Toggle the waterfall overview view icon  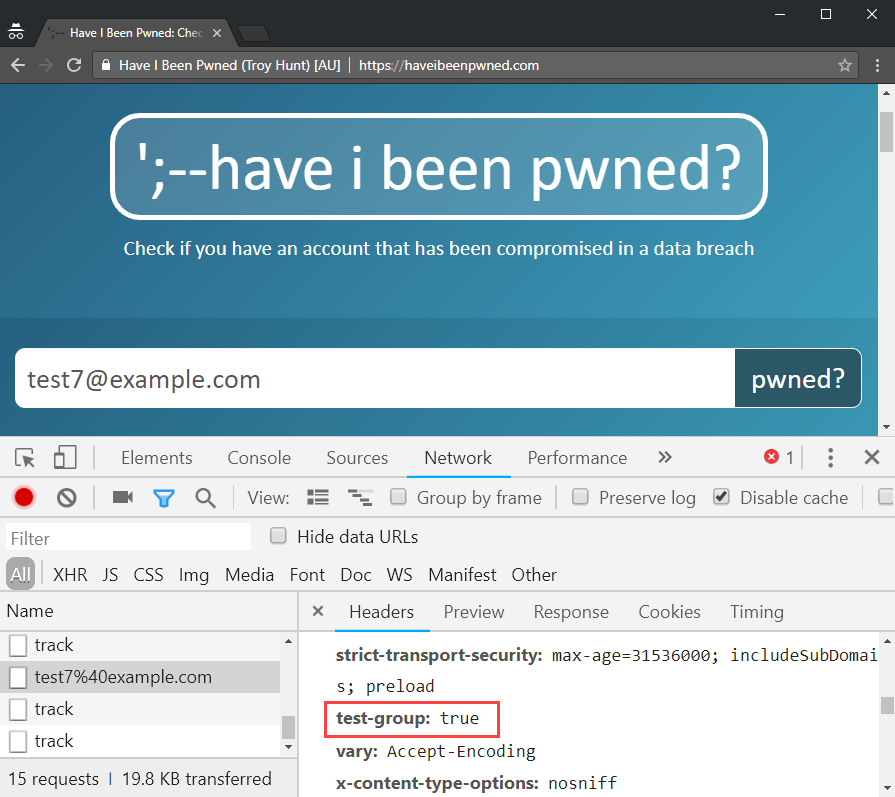coord(360,497)
